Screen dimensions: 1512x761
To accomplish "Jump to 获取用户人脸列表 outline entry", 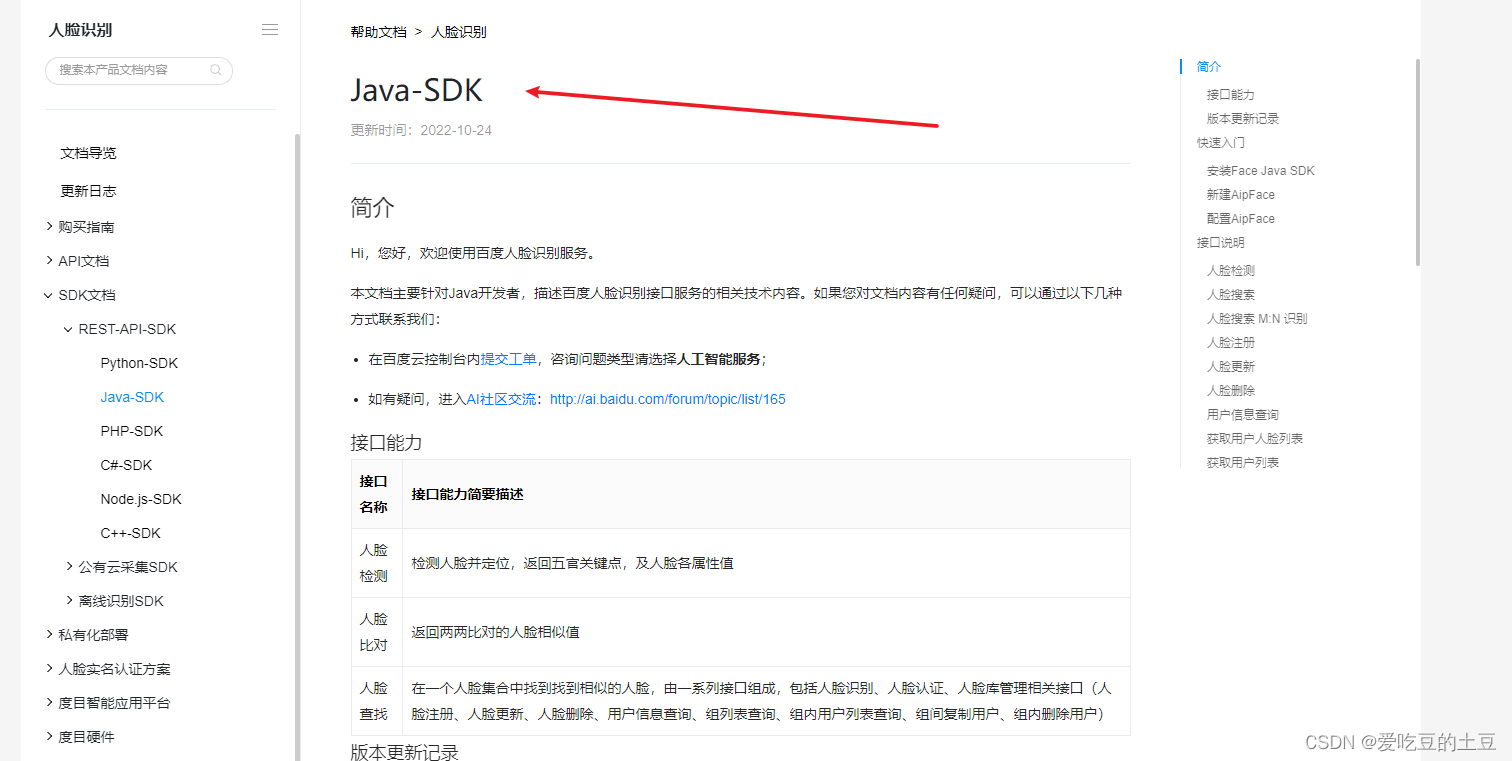I will tap(1255, 439).
